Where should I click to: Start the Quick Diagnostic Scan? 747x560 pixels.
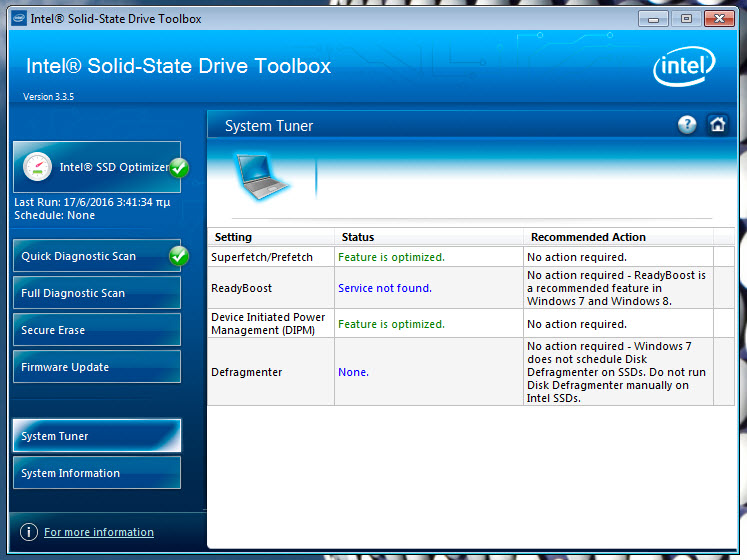tap(97, 256)
